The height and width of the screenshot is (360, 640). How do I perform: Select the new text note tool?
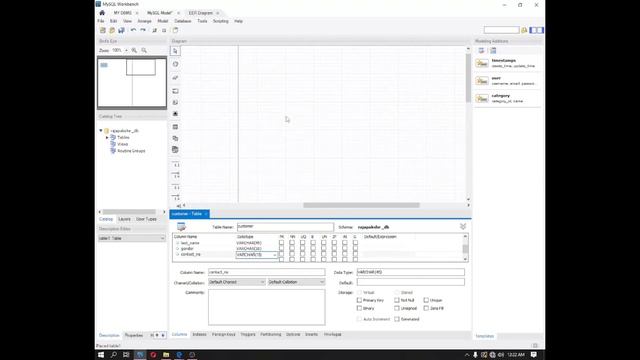[x=176, y=102]
